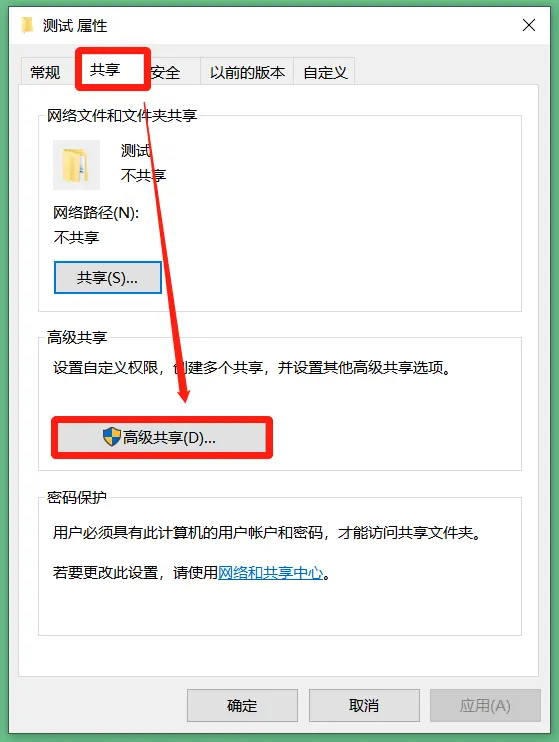Go to the 以前的版本 tab
Screen dimensions: 559x742
pyautogui.click(x=247, y=72)
